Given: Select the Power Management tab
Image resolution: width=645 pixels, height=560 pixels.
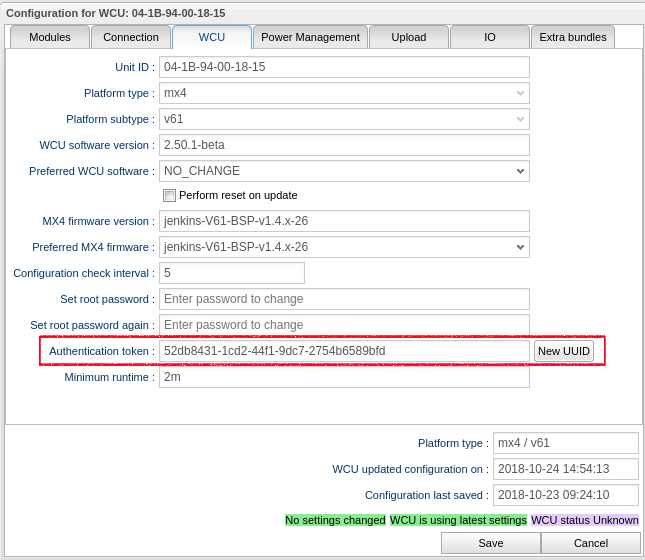Looking at the screenshot, I should (310, 37).
